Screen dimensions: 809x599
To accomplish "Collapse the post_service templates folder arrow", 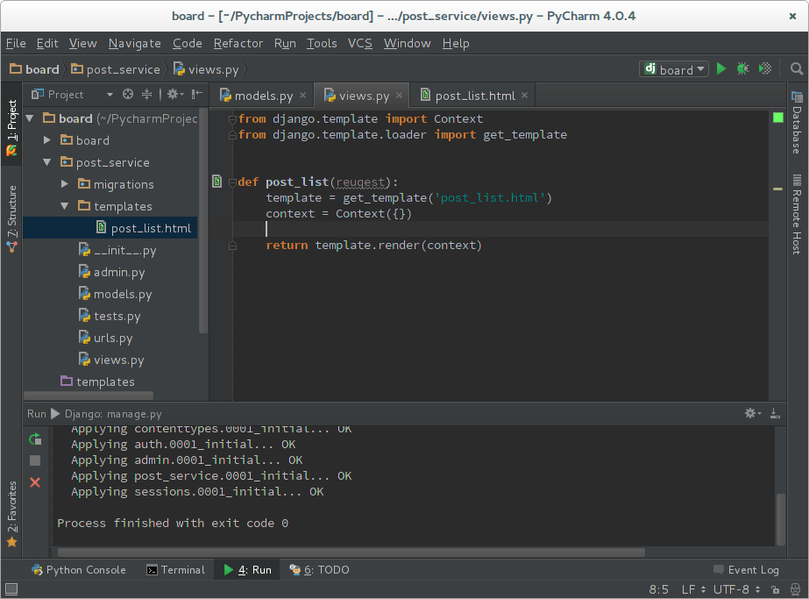I will pos(64,206).
